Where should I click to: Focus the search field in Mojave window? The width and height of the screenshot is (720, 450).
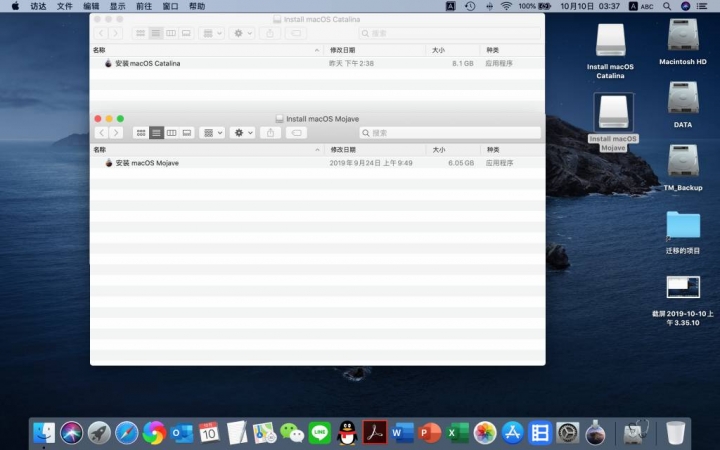click(450, 133)
